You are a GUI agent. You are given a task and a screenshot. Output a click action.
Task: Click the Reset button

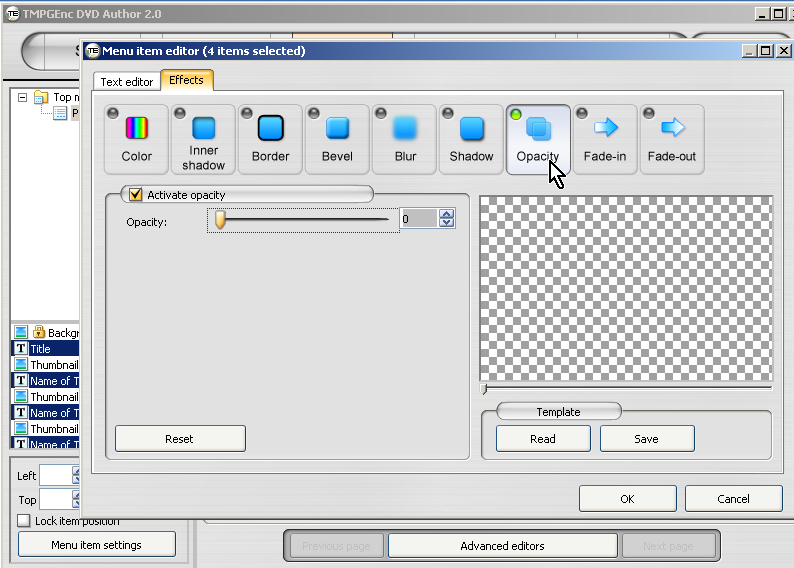coord(180,438)
